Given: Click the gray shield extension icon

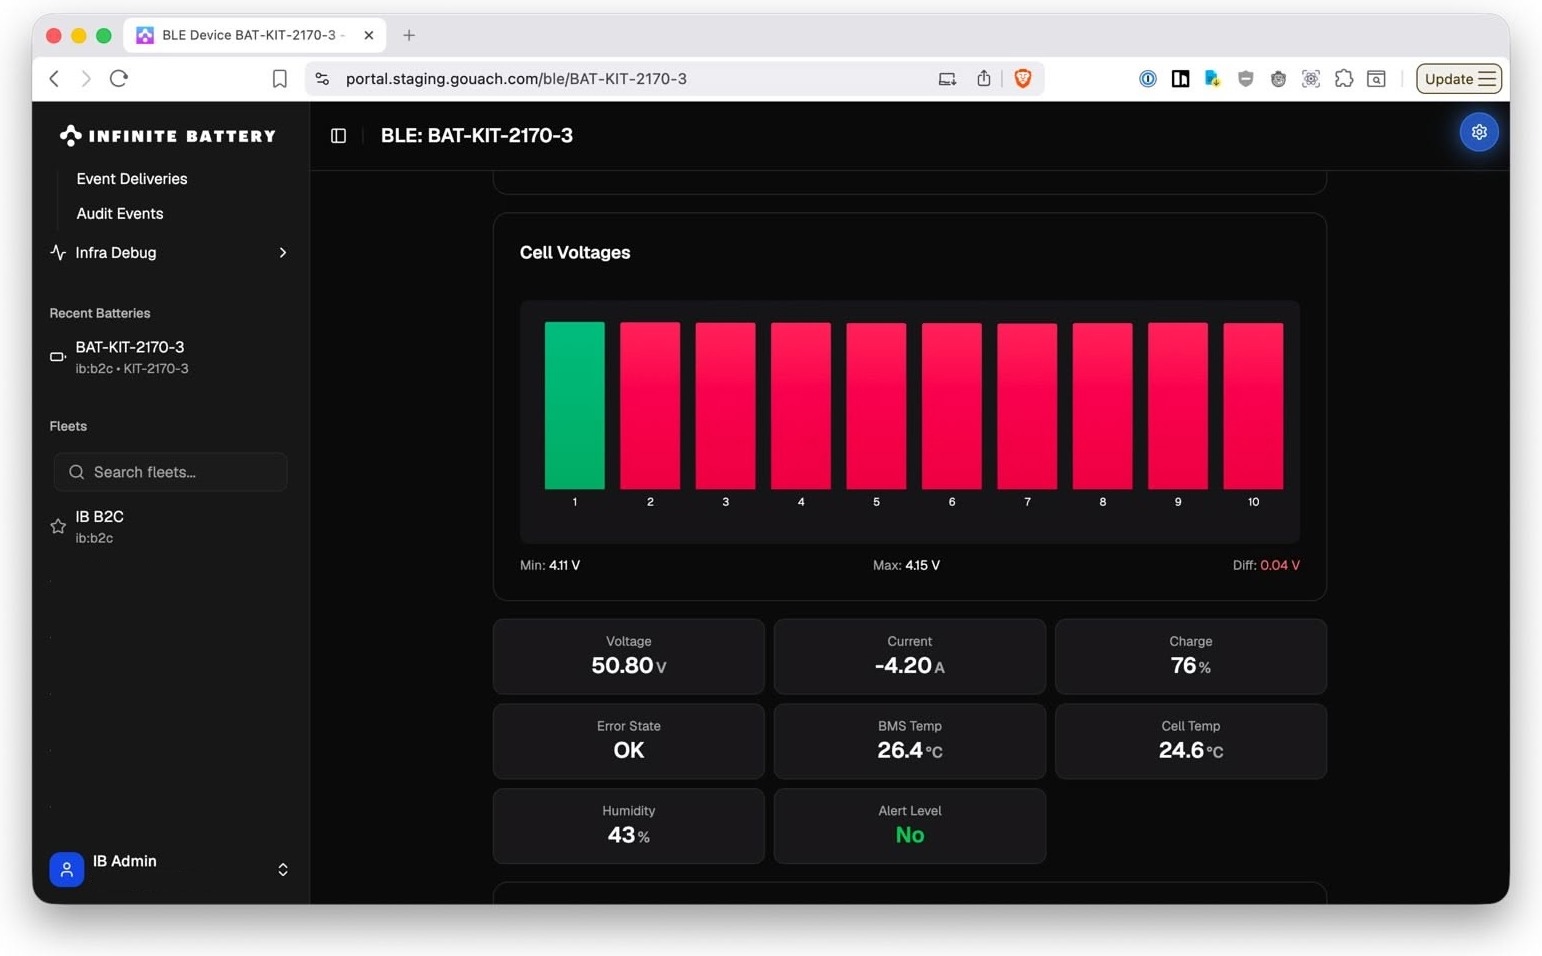Looking at the screenshot, I should coord(1245,78).
